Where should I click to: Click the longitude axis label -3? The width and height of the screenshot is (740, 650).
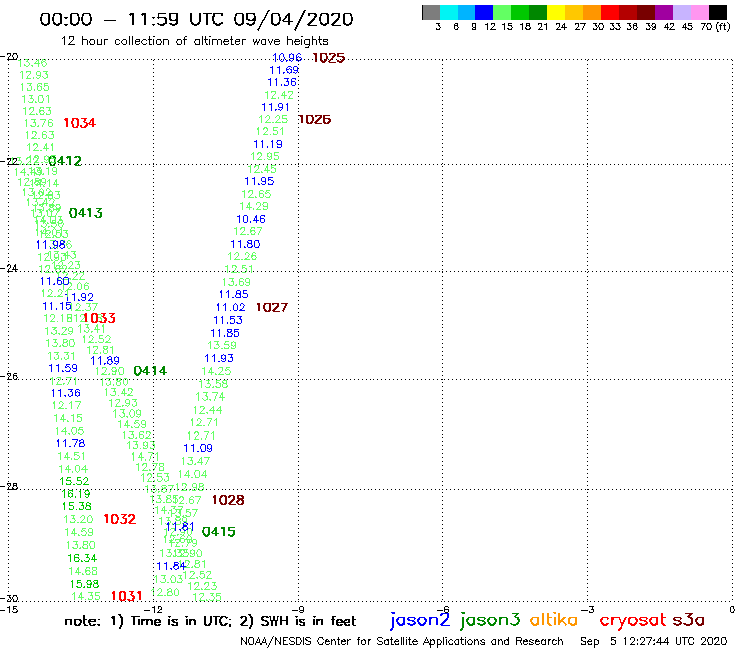point(588,609)
